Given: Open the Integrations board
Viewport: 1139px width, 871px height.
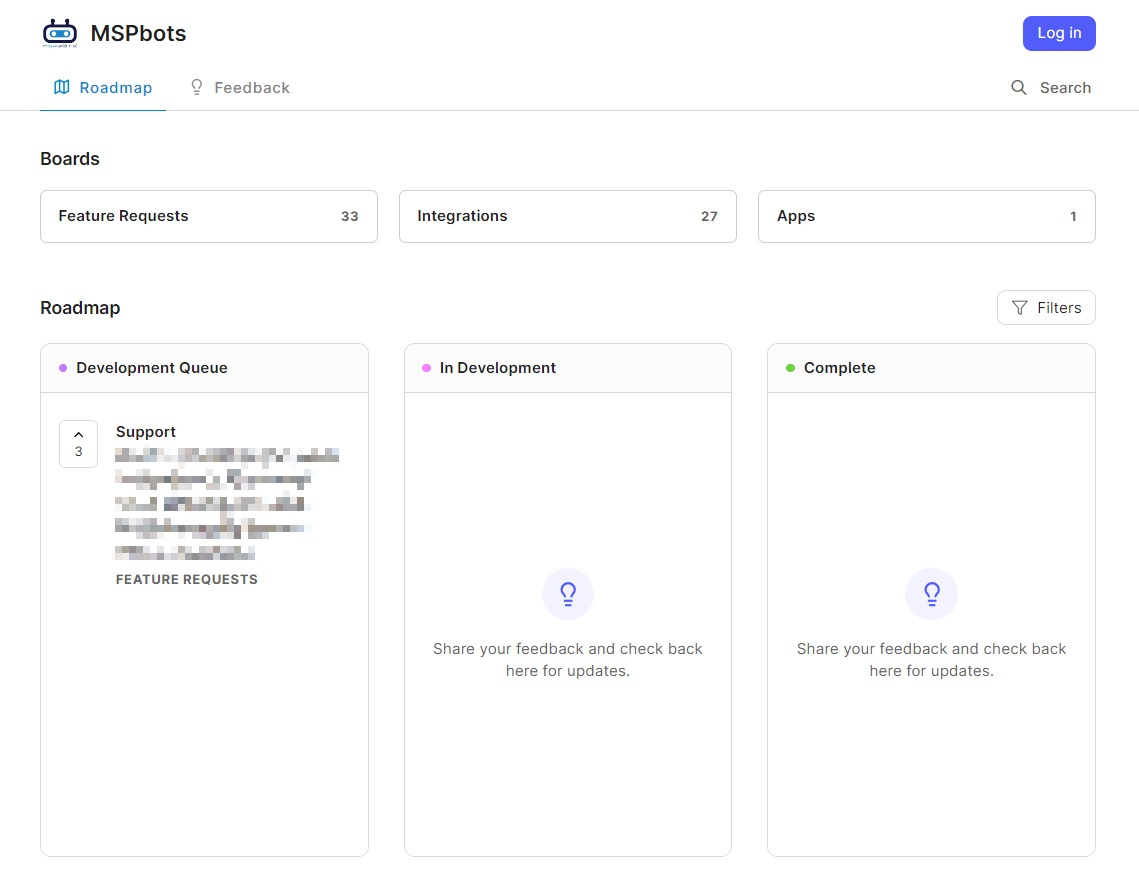Looking at the screenshot, I should (x=567, y=216).
